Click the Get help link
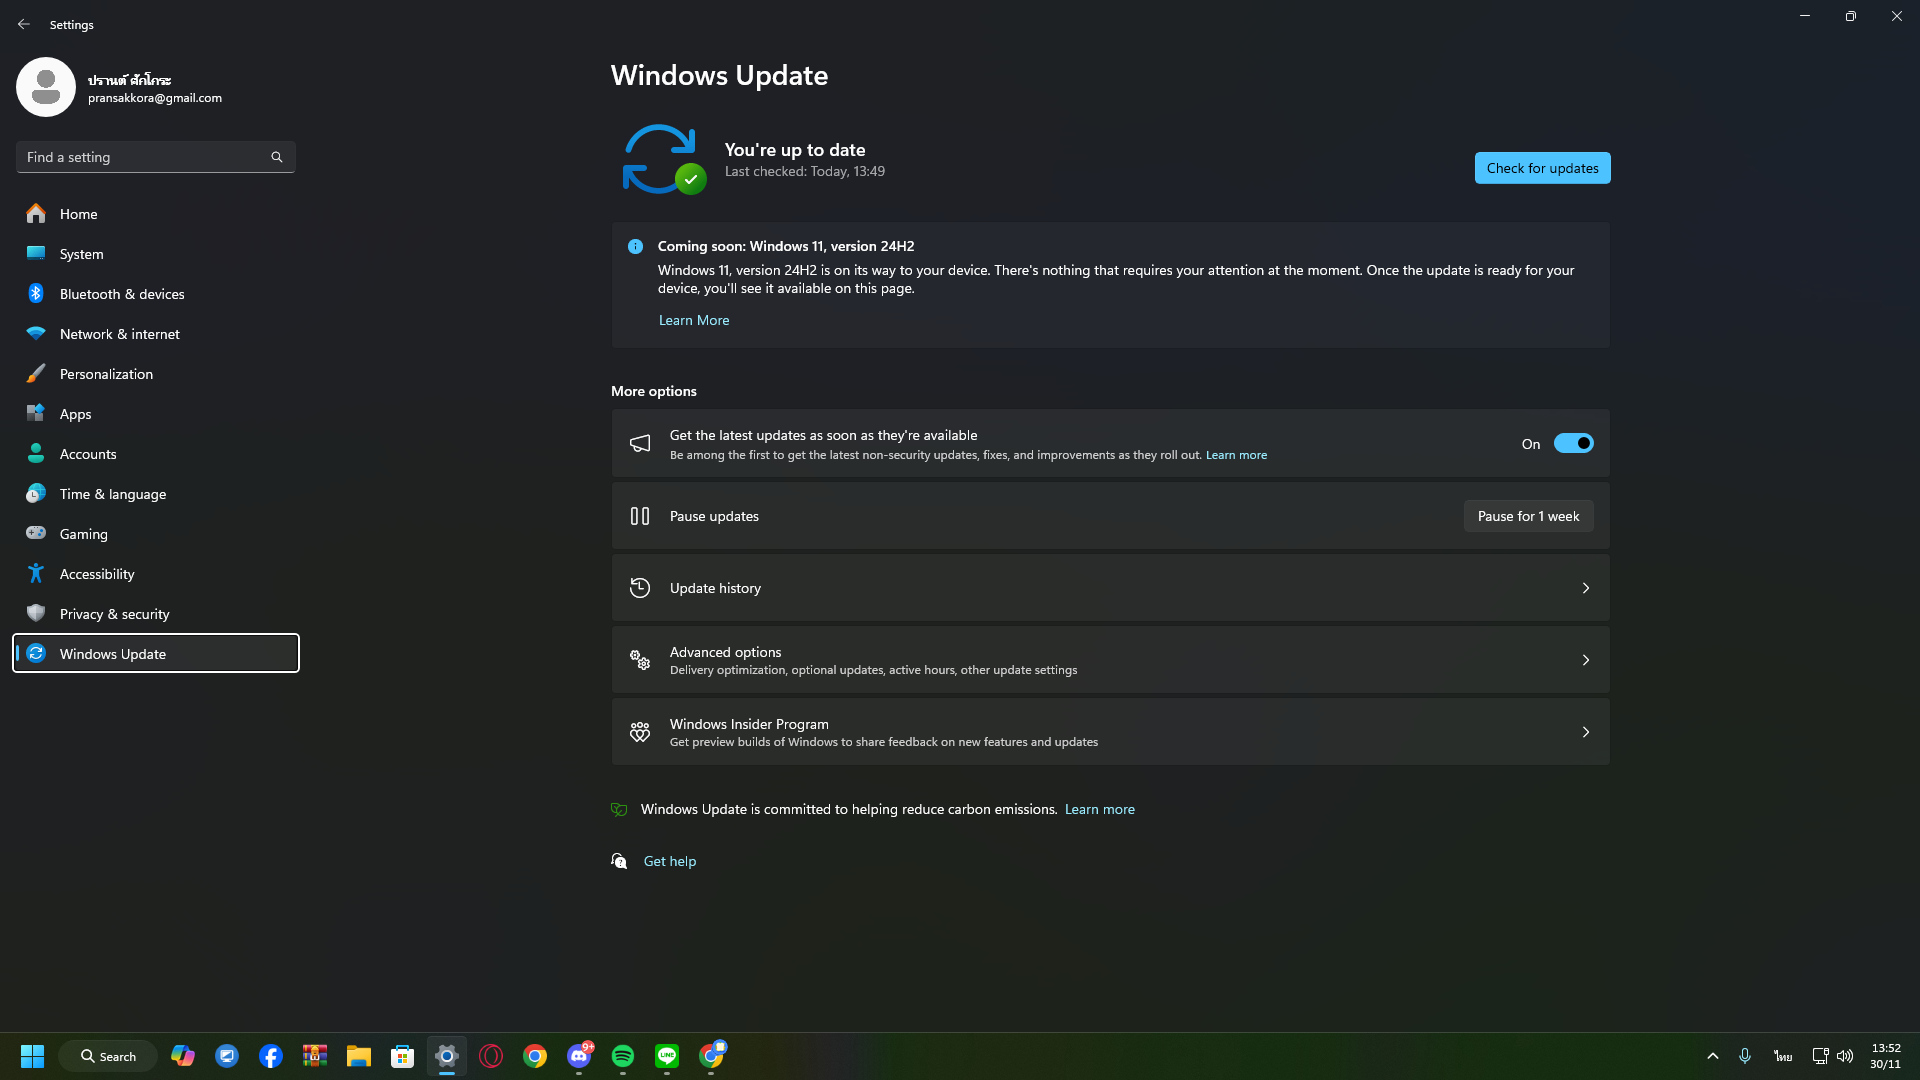1920x1080 pixels. click(670, 861)
